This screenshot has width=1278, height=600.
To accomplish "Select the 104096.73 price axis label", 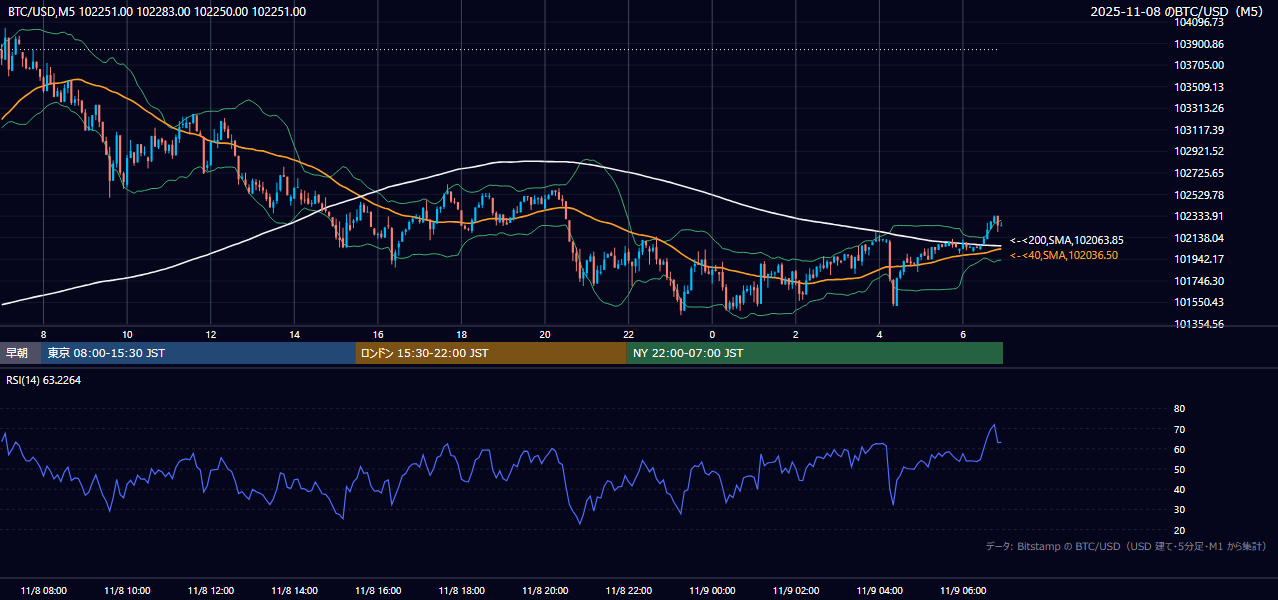I will click(1199, 22).
